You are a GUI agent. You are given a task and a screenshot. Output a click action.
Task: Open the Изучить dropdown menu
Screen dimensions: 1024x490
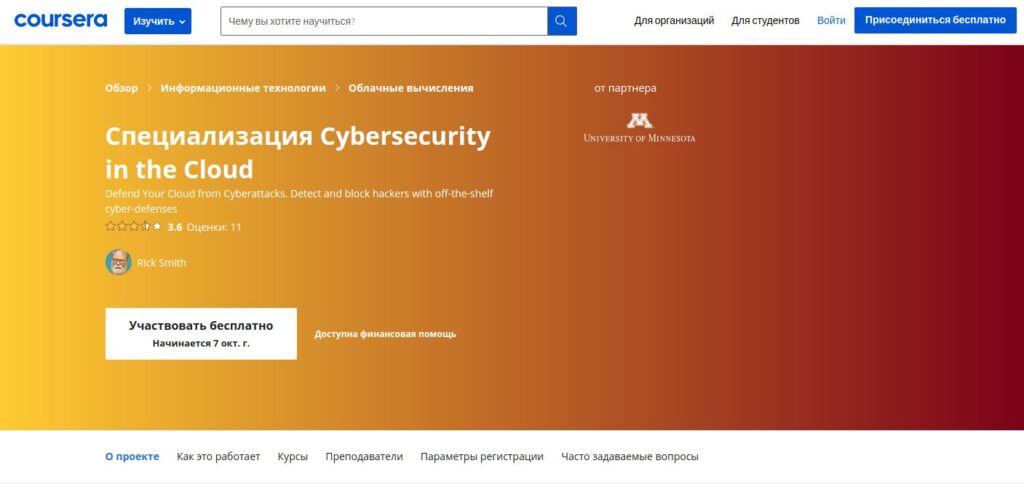coord(158,21)
